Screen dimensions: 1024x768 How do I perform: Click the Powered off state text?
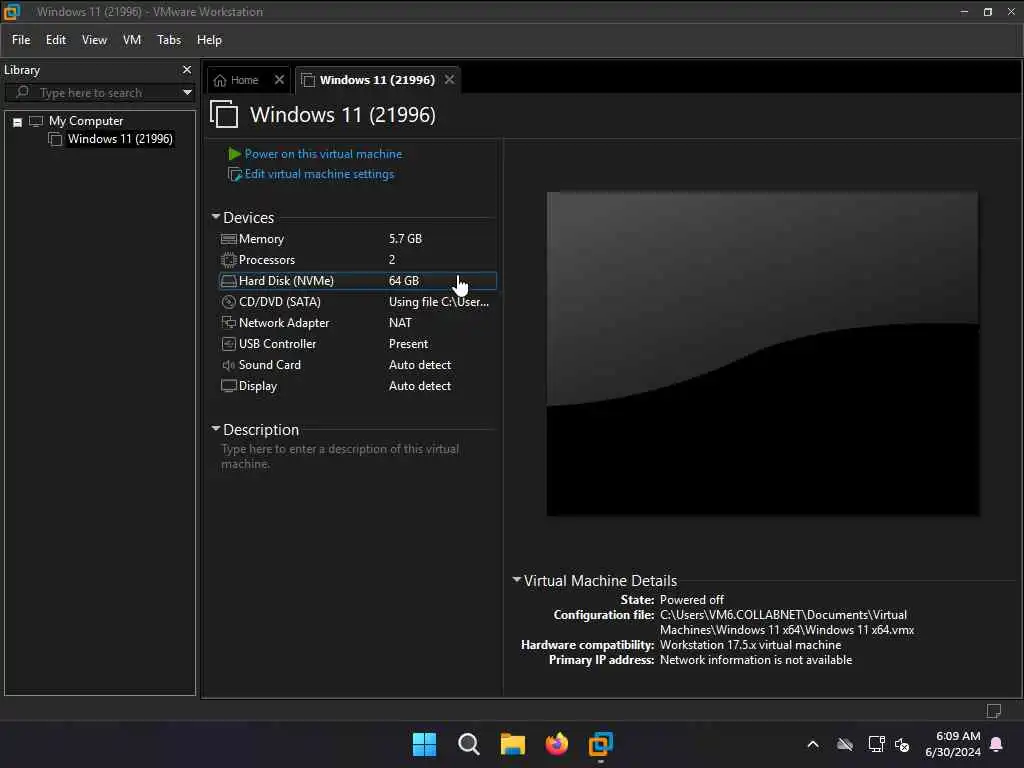coord(692,600)
